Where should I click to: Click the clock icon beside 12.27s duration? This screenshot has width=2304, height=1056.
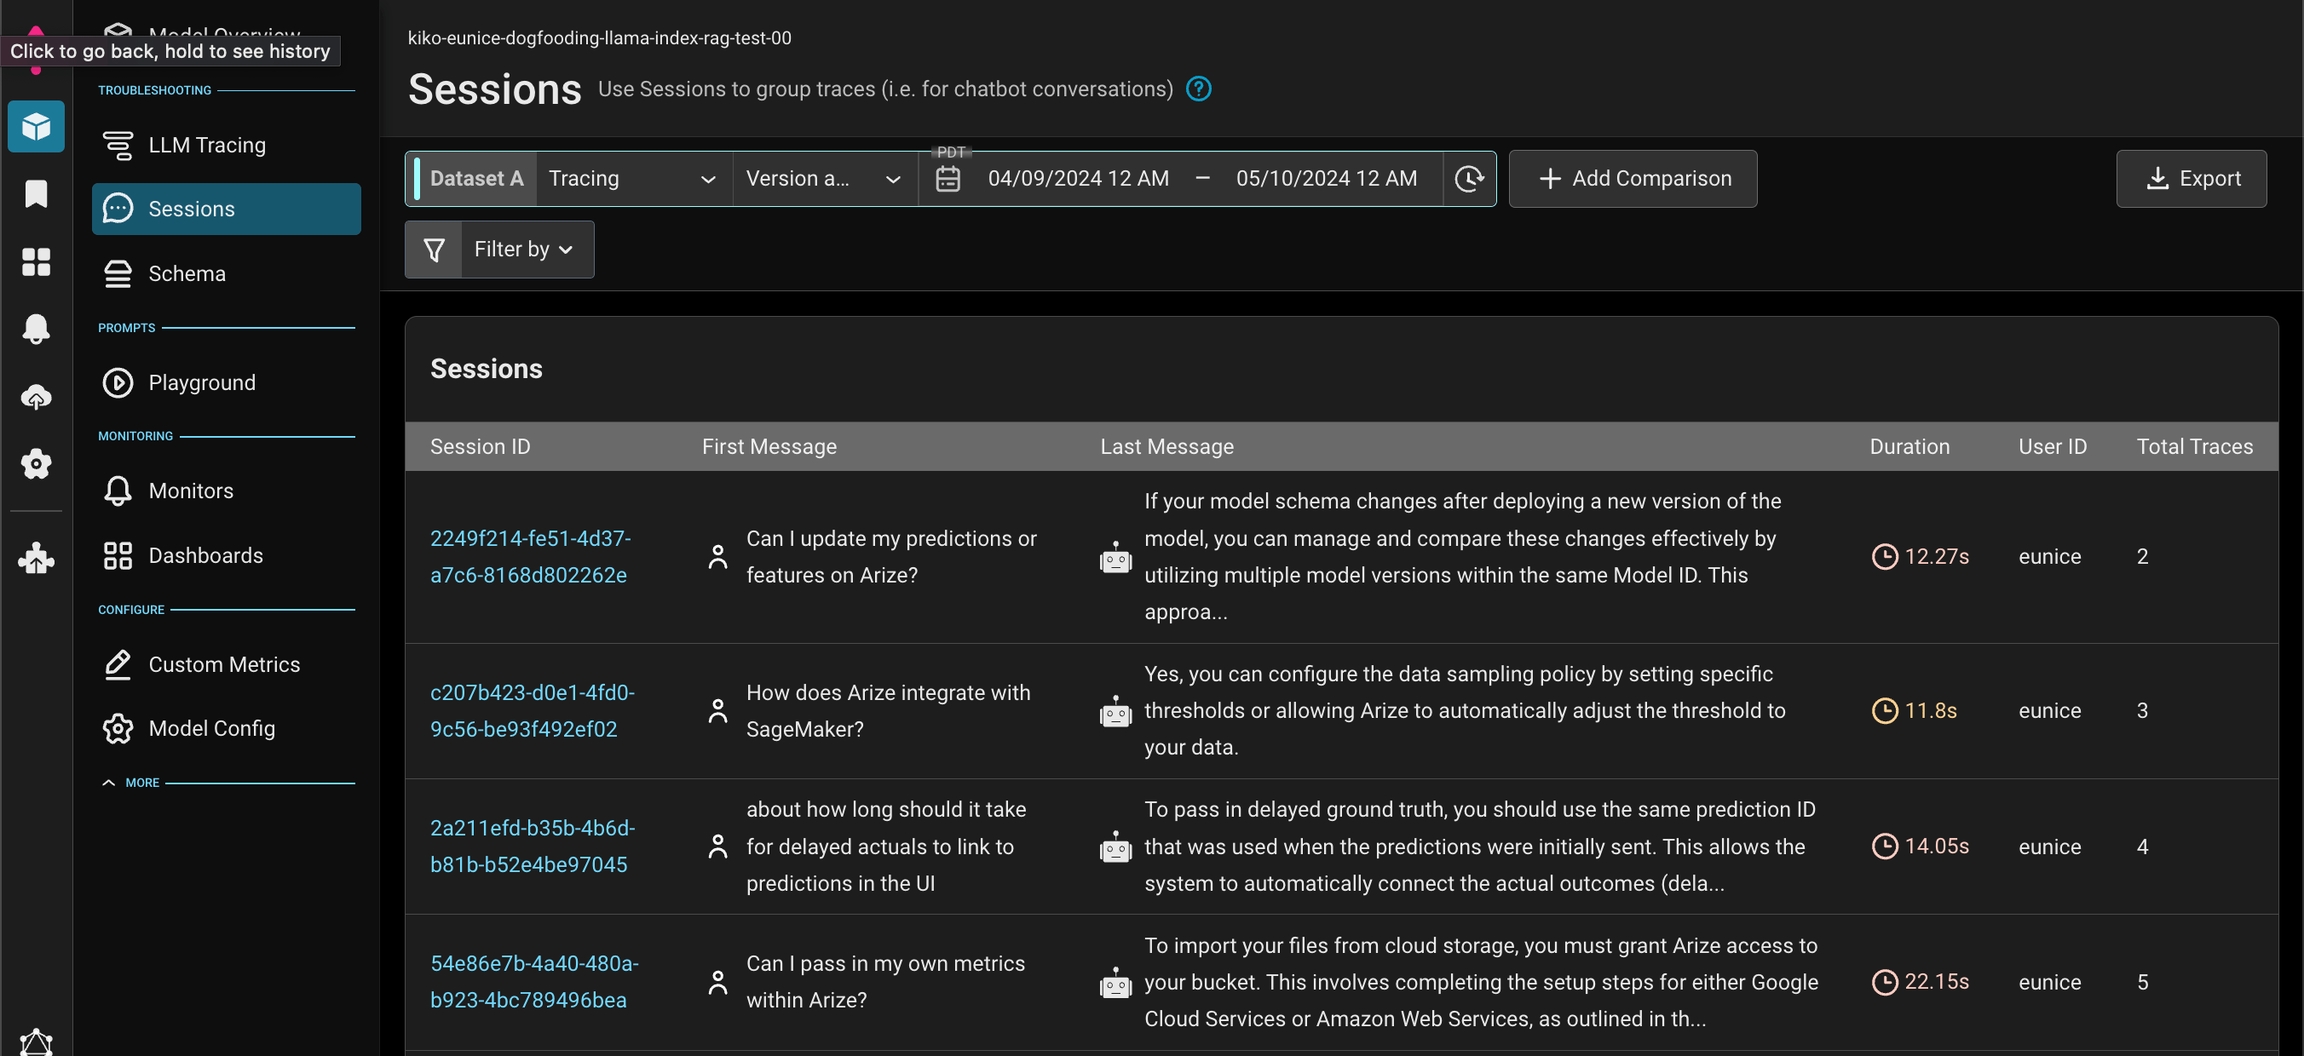[1884, 557]
